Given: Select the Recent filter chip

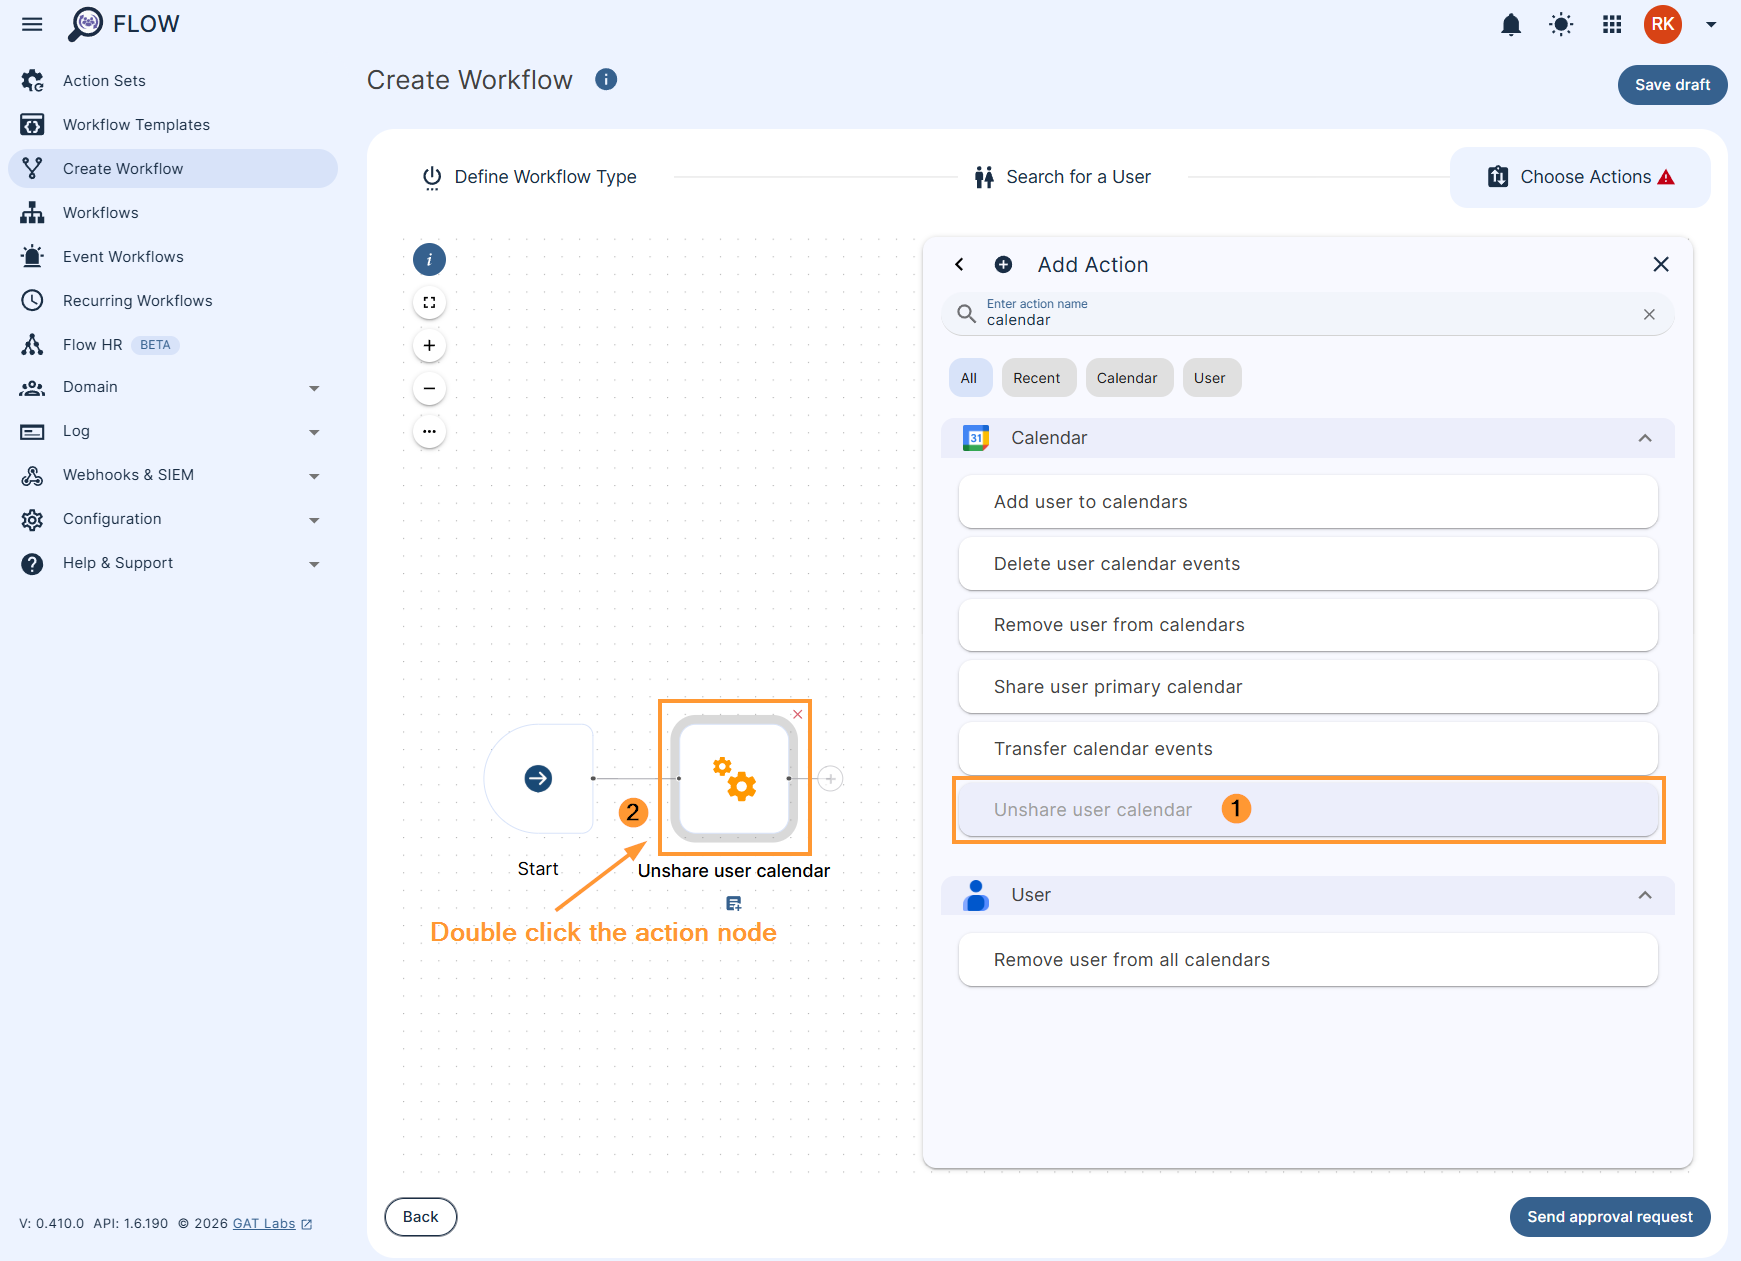Looking at the screenshot, I should (1038, 377).
